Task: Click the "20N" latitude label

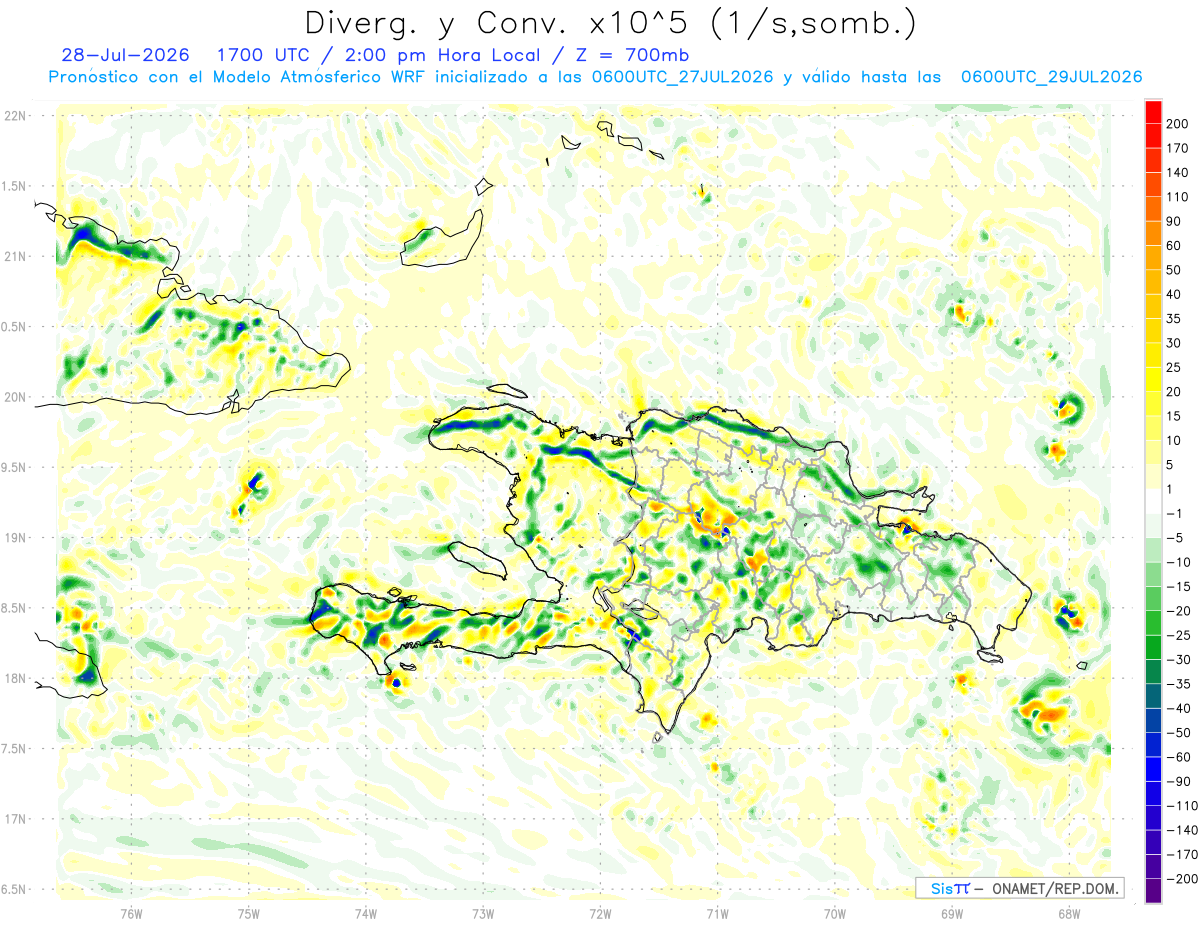Action: coord(14,397)
